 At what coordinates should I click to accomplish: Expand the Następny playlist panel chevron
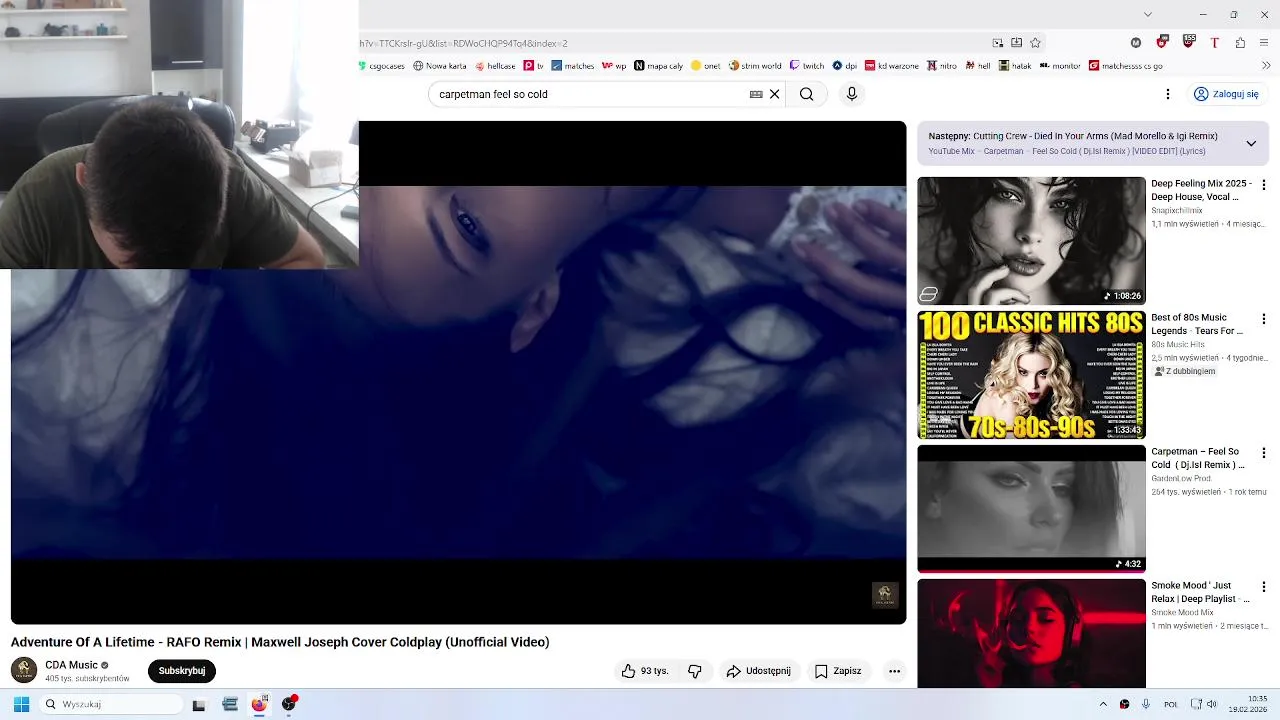1251,143
